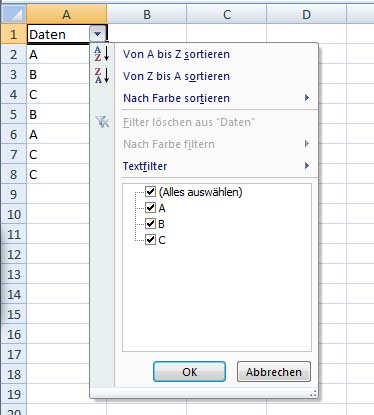Select cell A4 containing C
The image size is (374, 415).
pyautogui.click(x=58, y=94)
